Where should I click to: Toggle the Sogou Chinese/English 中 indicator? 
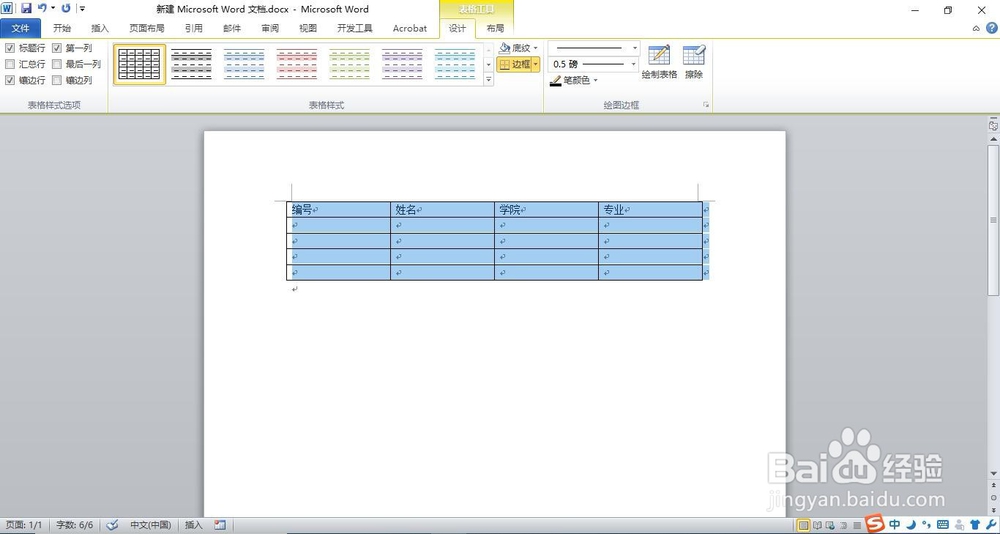895,524
